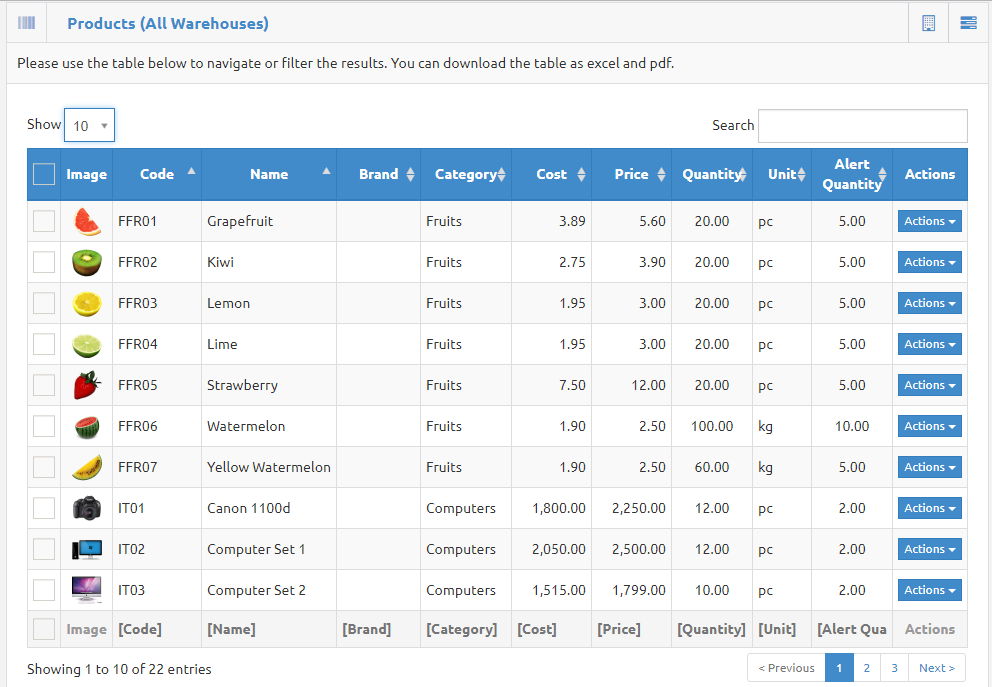The height and width of the screenshot is (687, 992).
Task: Open Actions dropdown for Strawberry
Action: (x=929, y=385)
